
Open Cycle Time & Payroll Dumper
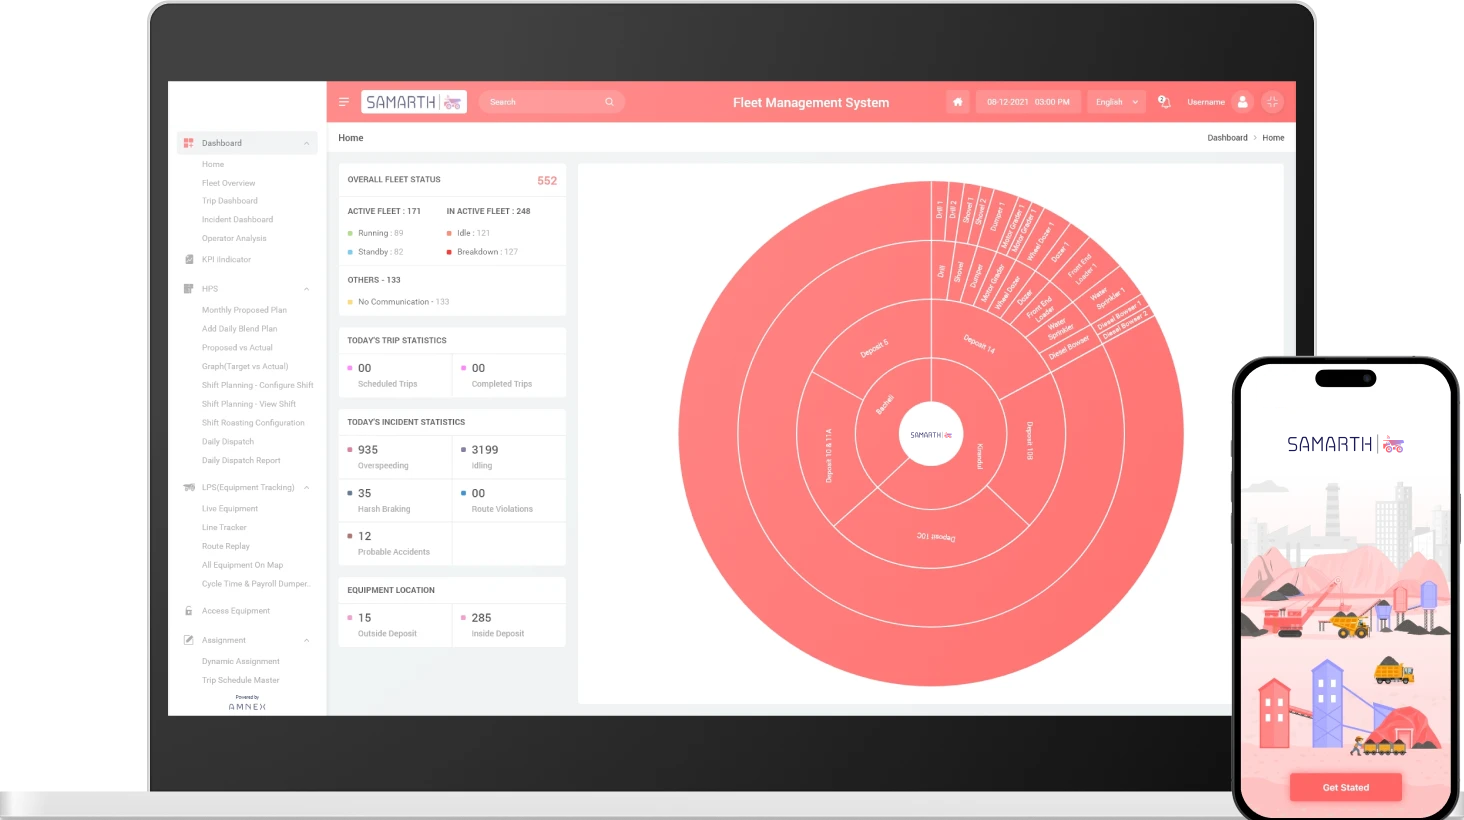click(256, 584)
